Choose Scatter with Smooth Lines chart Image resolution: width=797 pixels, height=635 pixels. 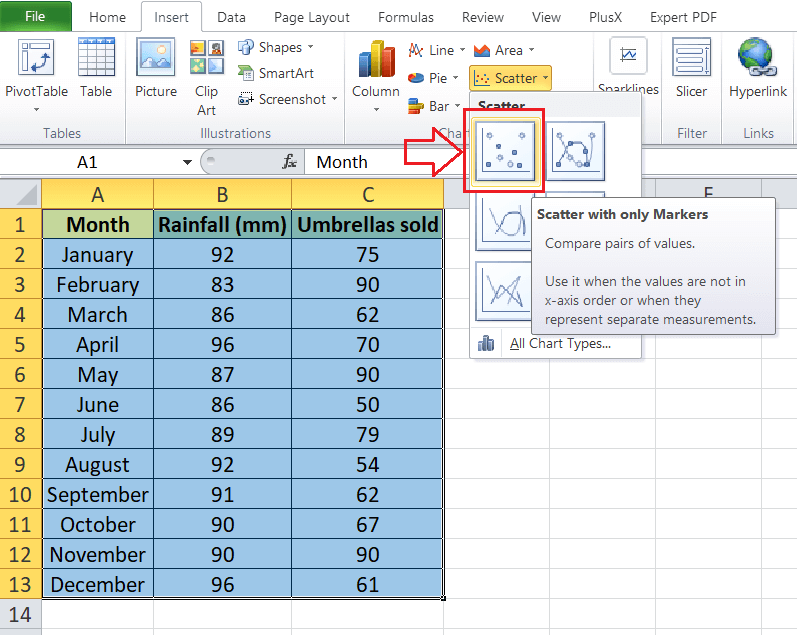click(x=503, y=222)
